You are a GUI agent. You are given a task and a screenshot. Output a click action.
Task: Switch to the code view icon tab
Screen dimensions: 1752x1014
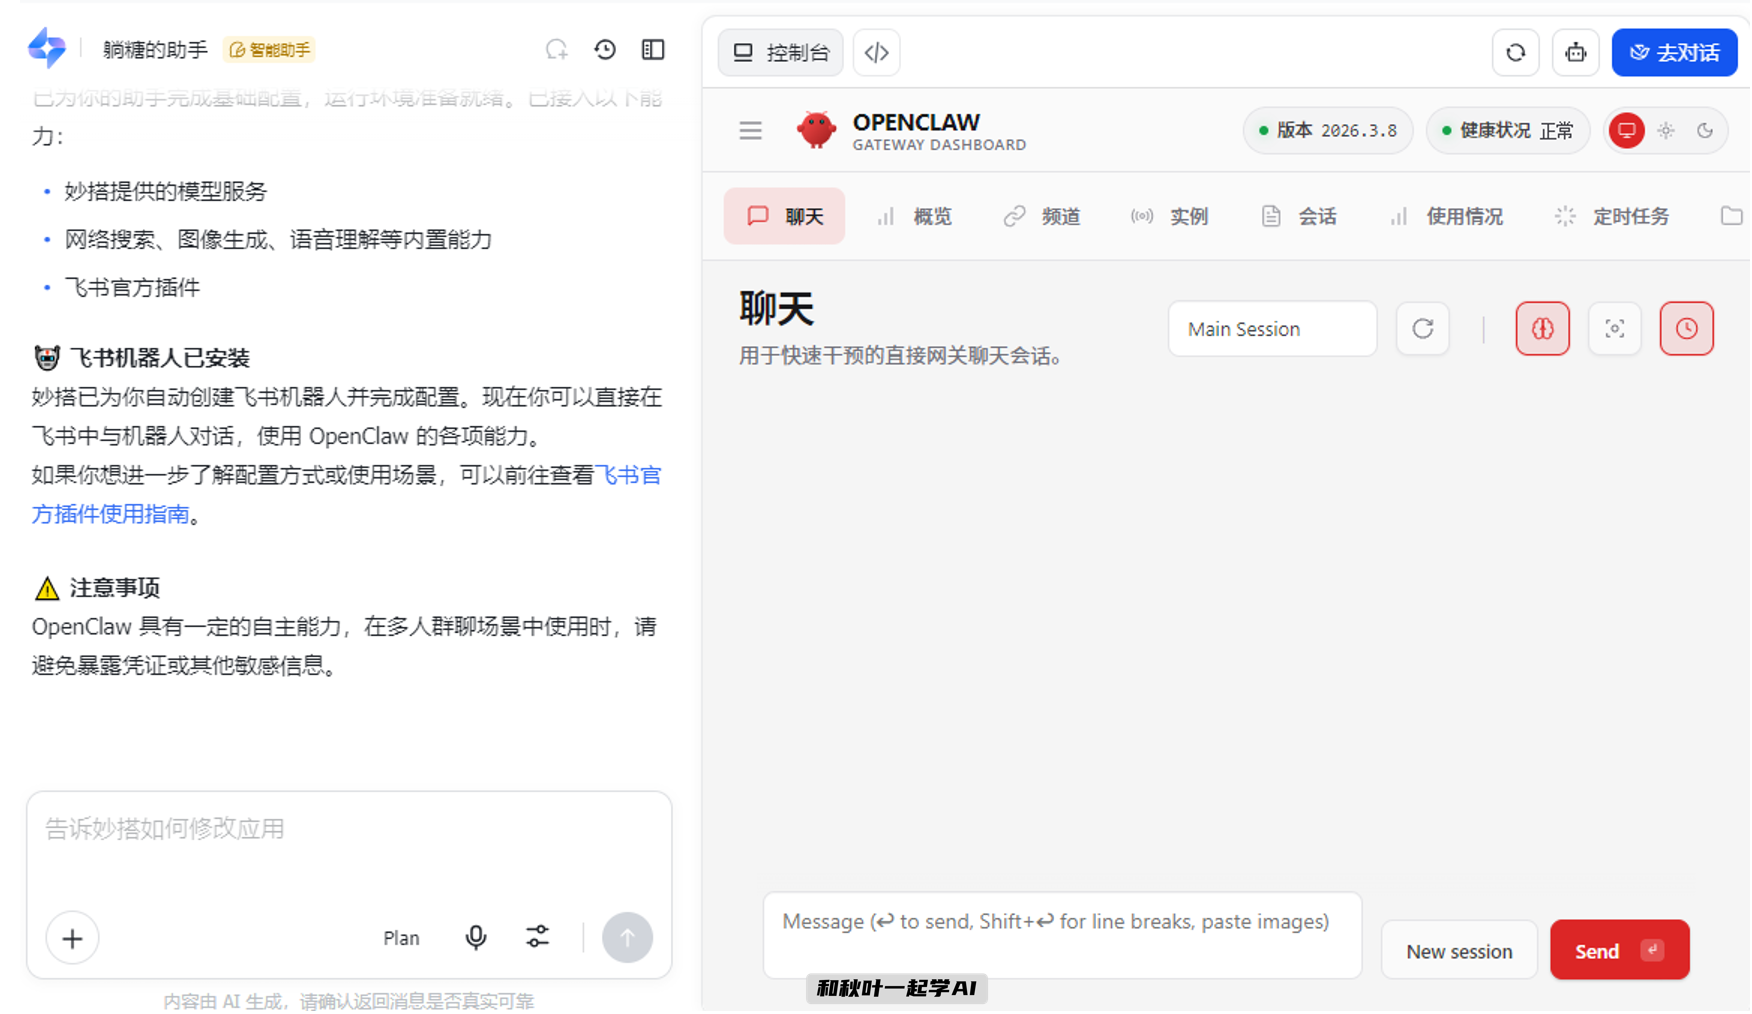click(876, 52)
